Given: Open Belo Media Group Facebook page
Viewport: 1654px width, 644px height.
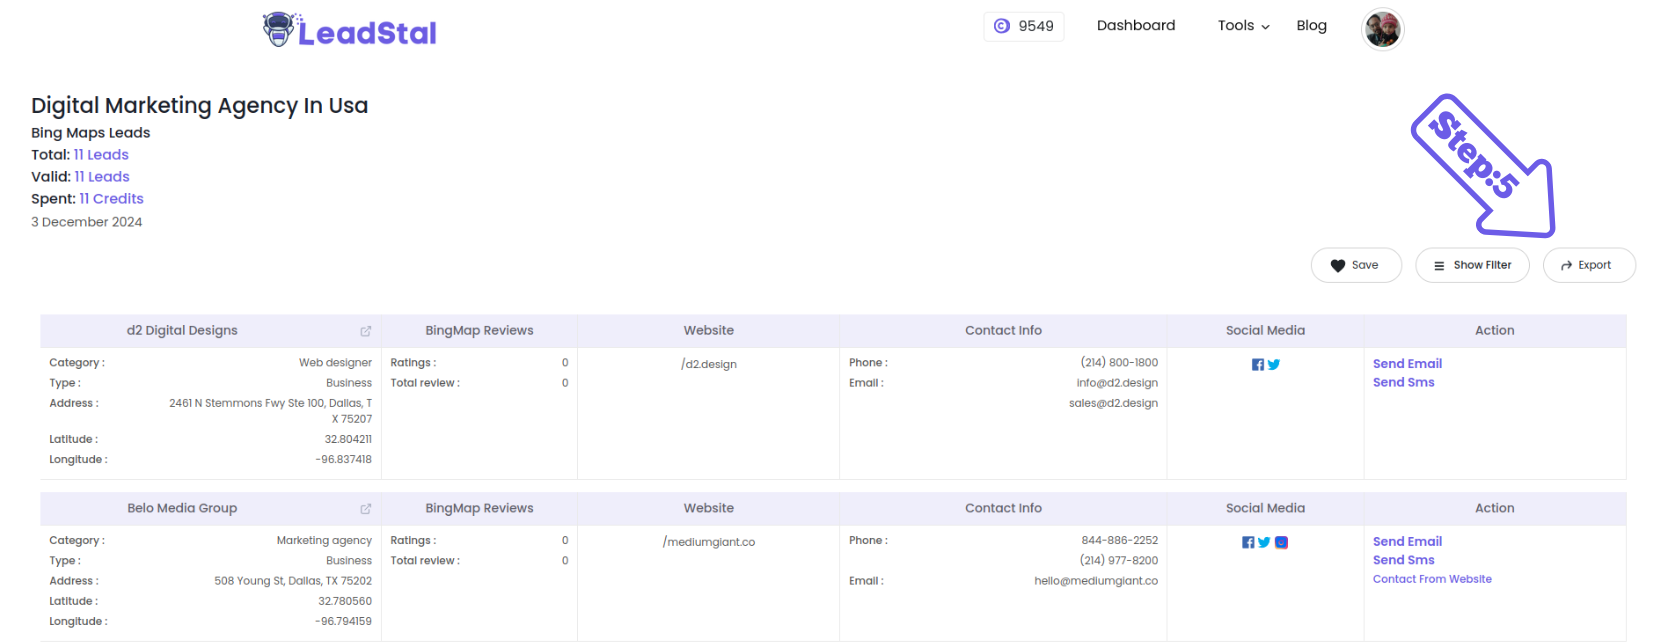Looking at the screenshot, I should (1248, 543).
